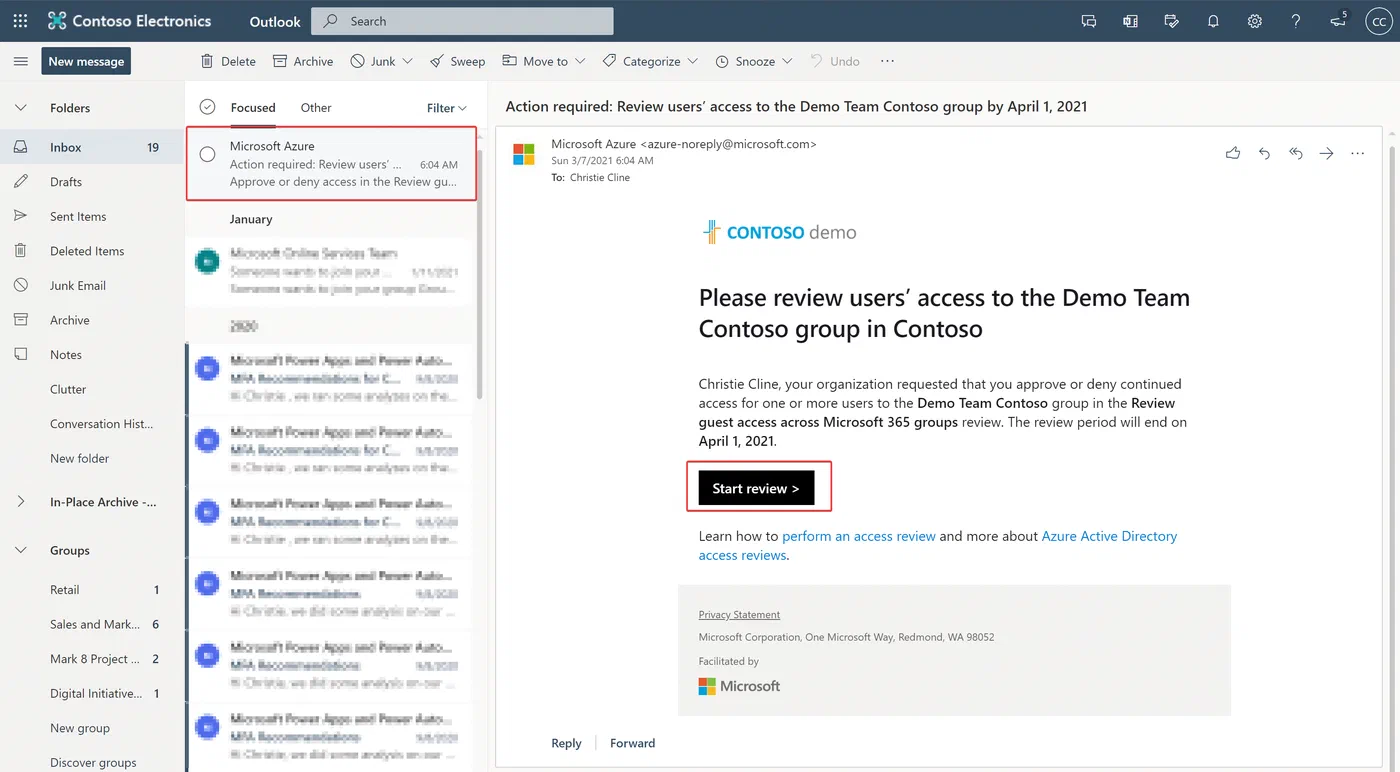
Task: Open the Move to dropdown
Action: [x=543, y=61]
